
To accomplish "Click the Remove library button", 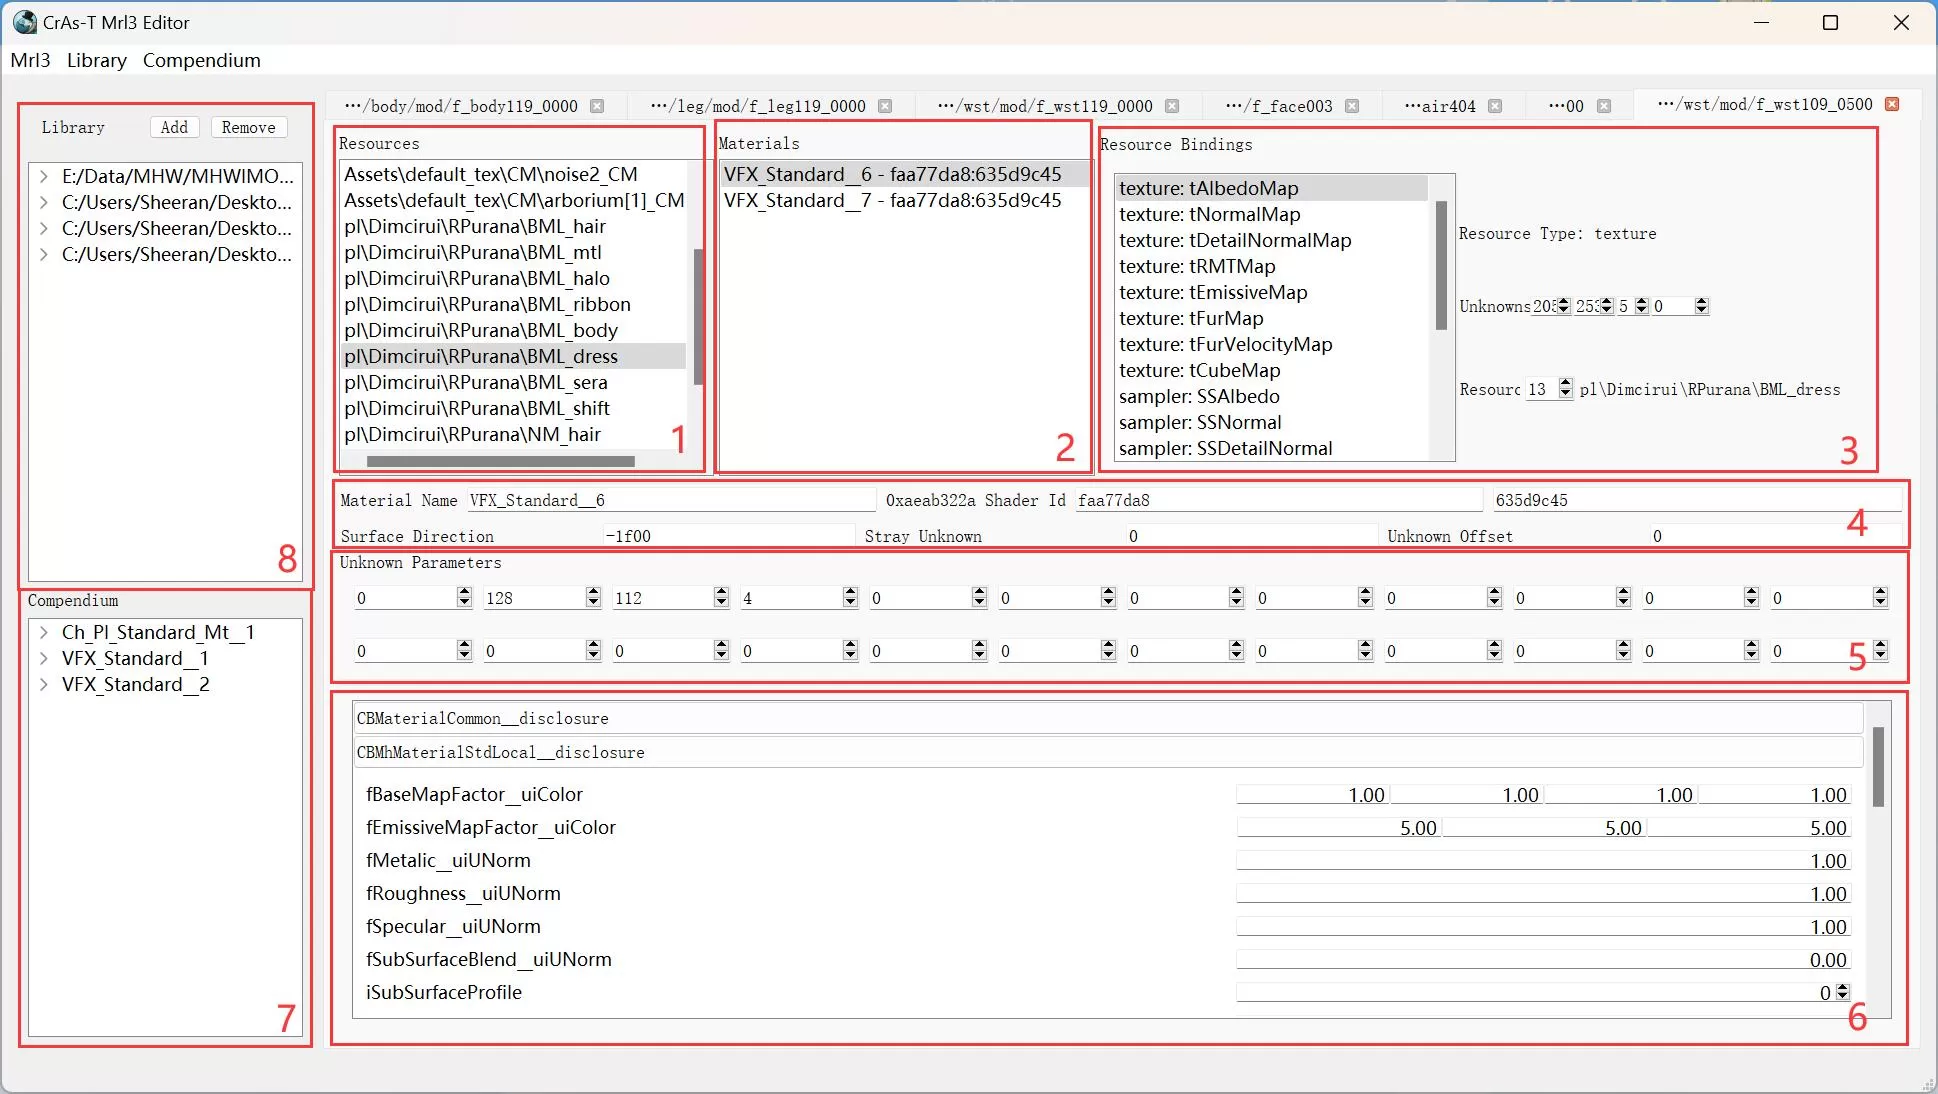I will 249,127.
